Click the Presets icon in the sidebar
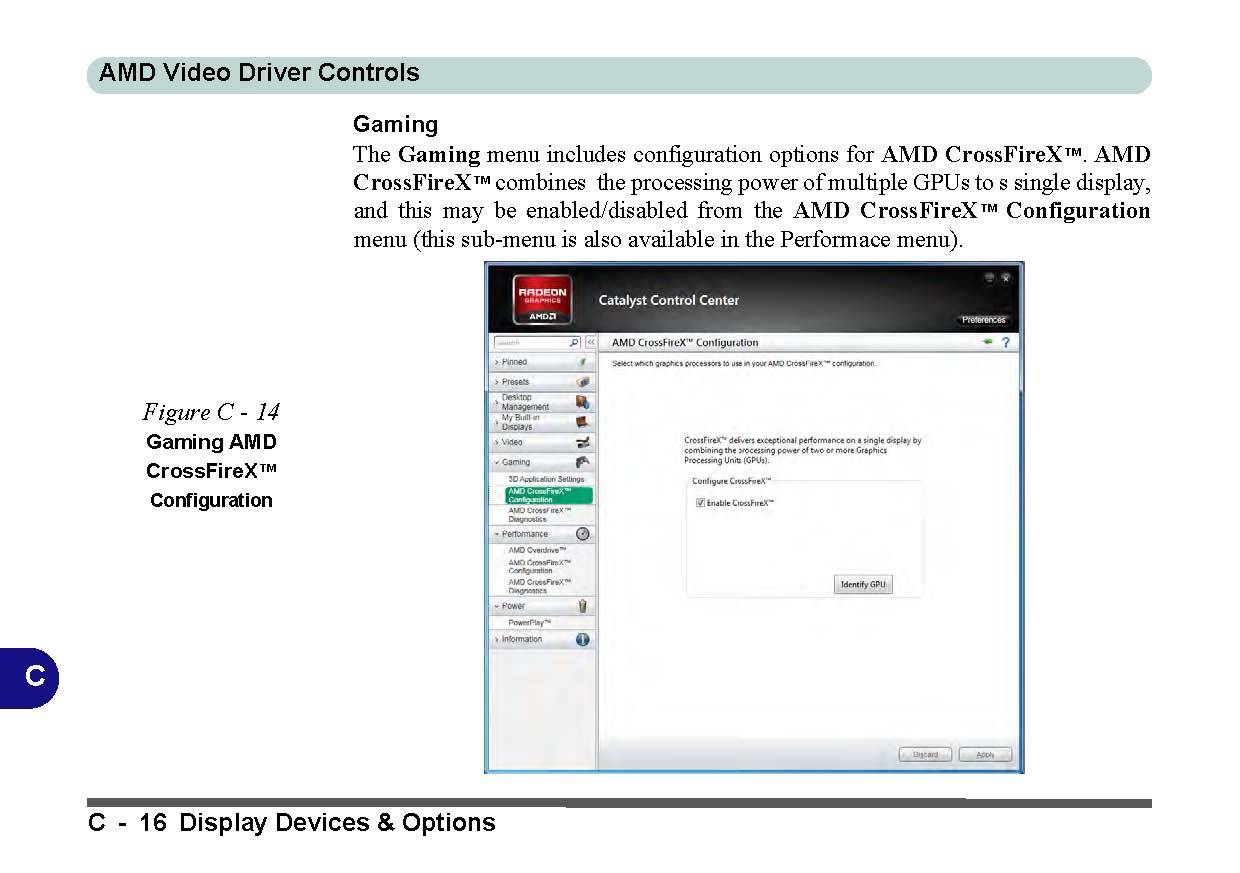 coord(583,382)
